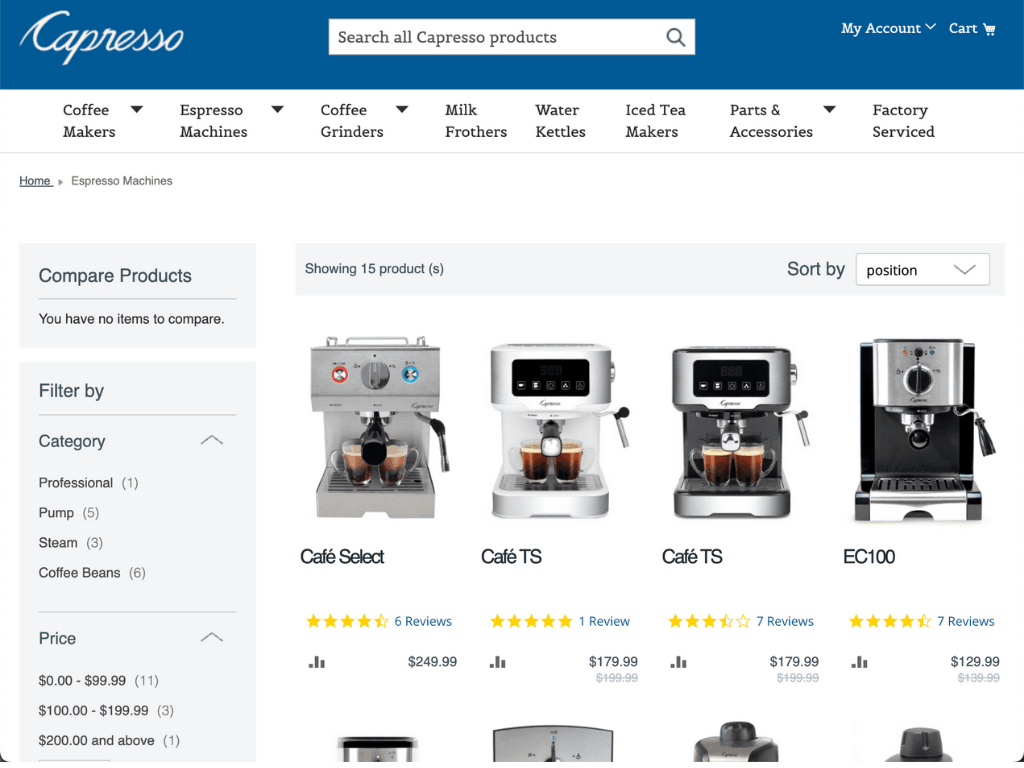
Task: Open the white Café TS product image
Action: tap(560, 430)
